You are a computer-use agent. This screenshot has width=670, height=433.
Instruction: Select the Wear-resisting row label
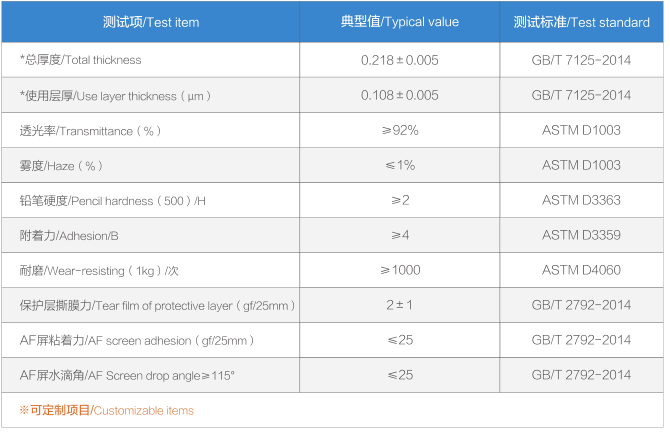tap(99, 270)
